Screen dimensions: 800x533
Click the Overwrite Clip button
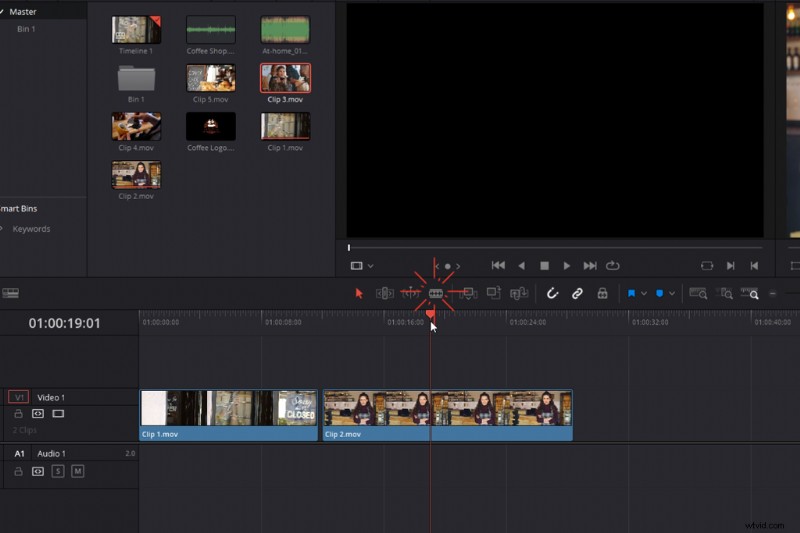pos(493,293)
